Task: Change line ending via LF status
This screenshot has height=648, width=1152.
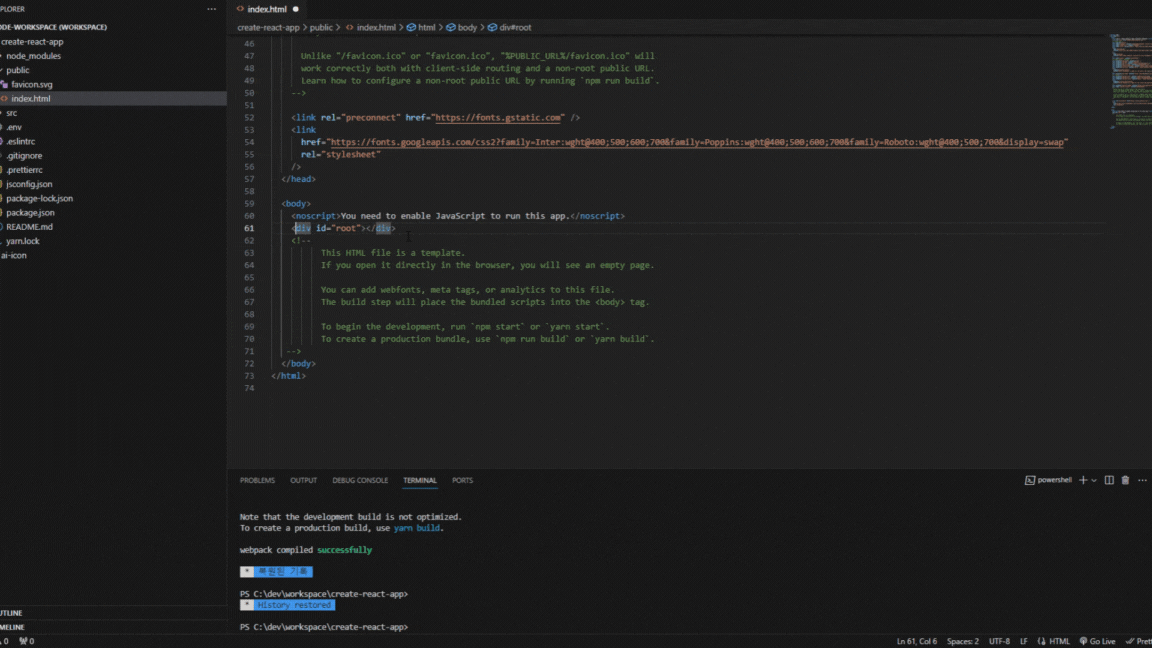Action: (1023, 641)
